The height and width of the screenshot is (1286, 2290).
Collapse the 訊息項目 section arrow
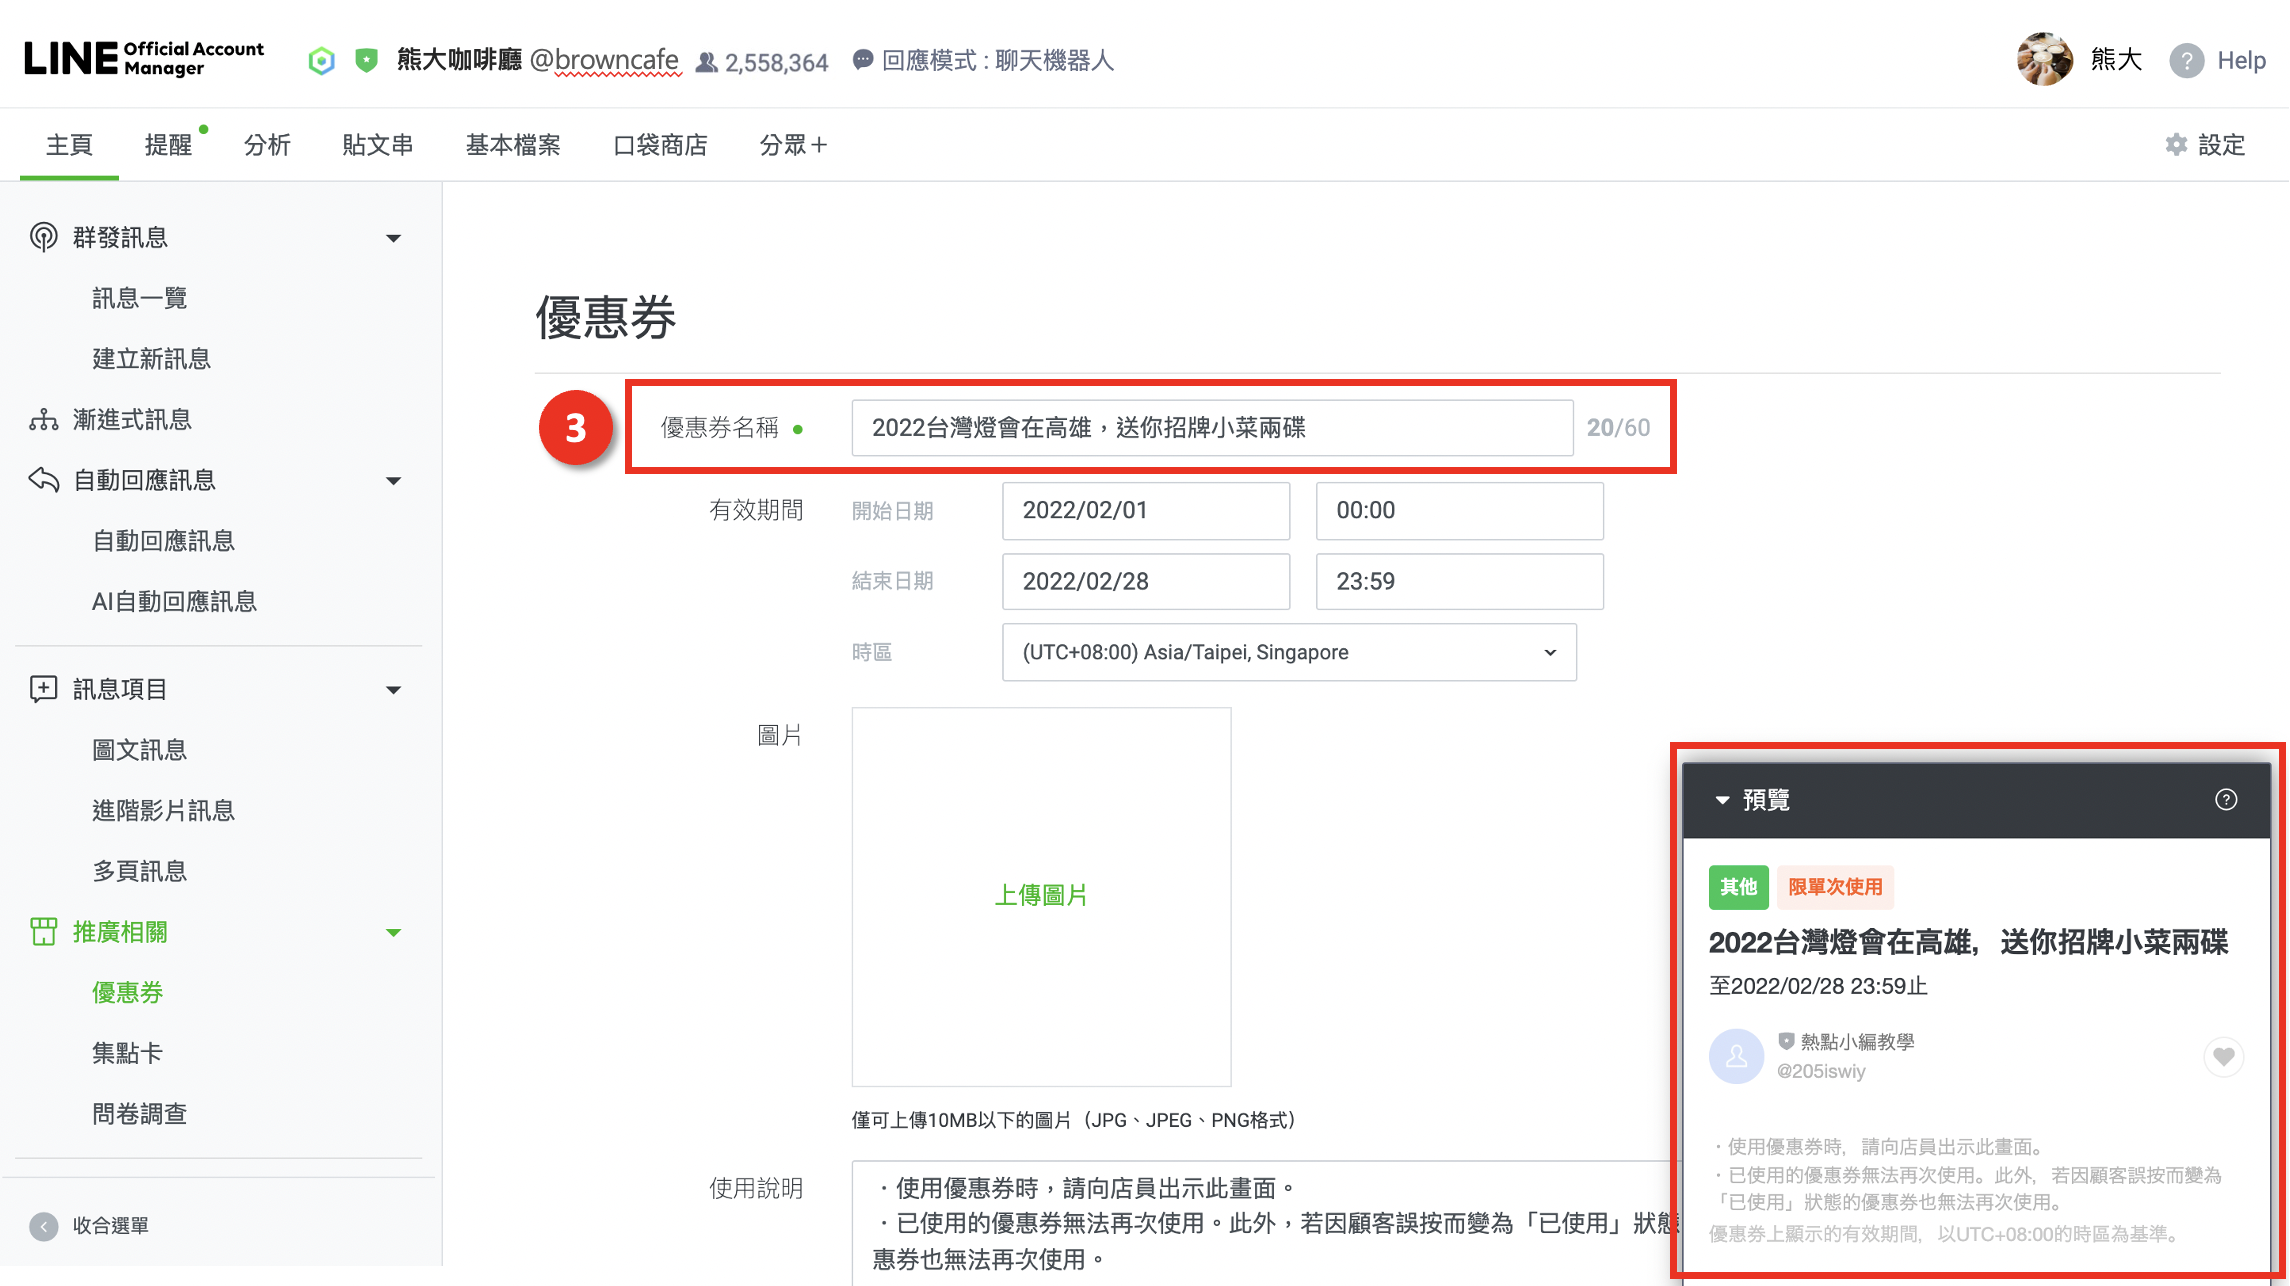click(393, 690)
